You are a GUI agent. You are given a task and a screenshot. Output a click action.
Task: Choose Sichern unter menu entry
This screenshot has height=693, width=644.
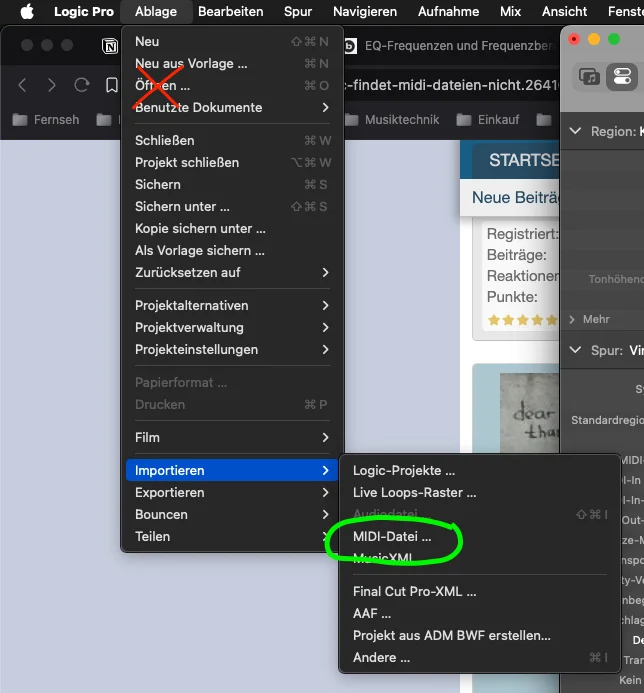(232, 206)
